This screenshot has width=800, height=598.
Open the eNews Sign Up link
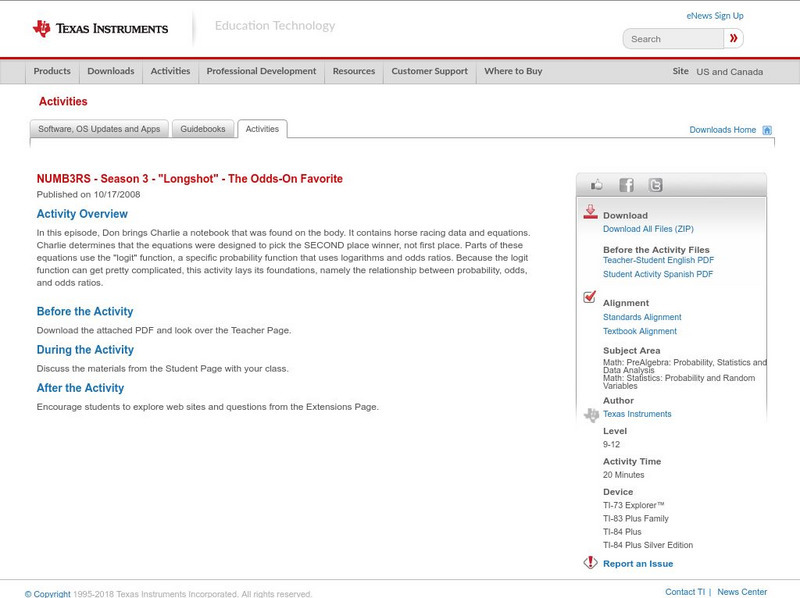[715, 16]
